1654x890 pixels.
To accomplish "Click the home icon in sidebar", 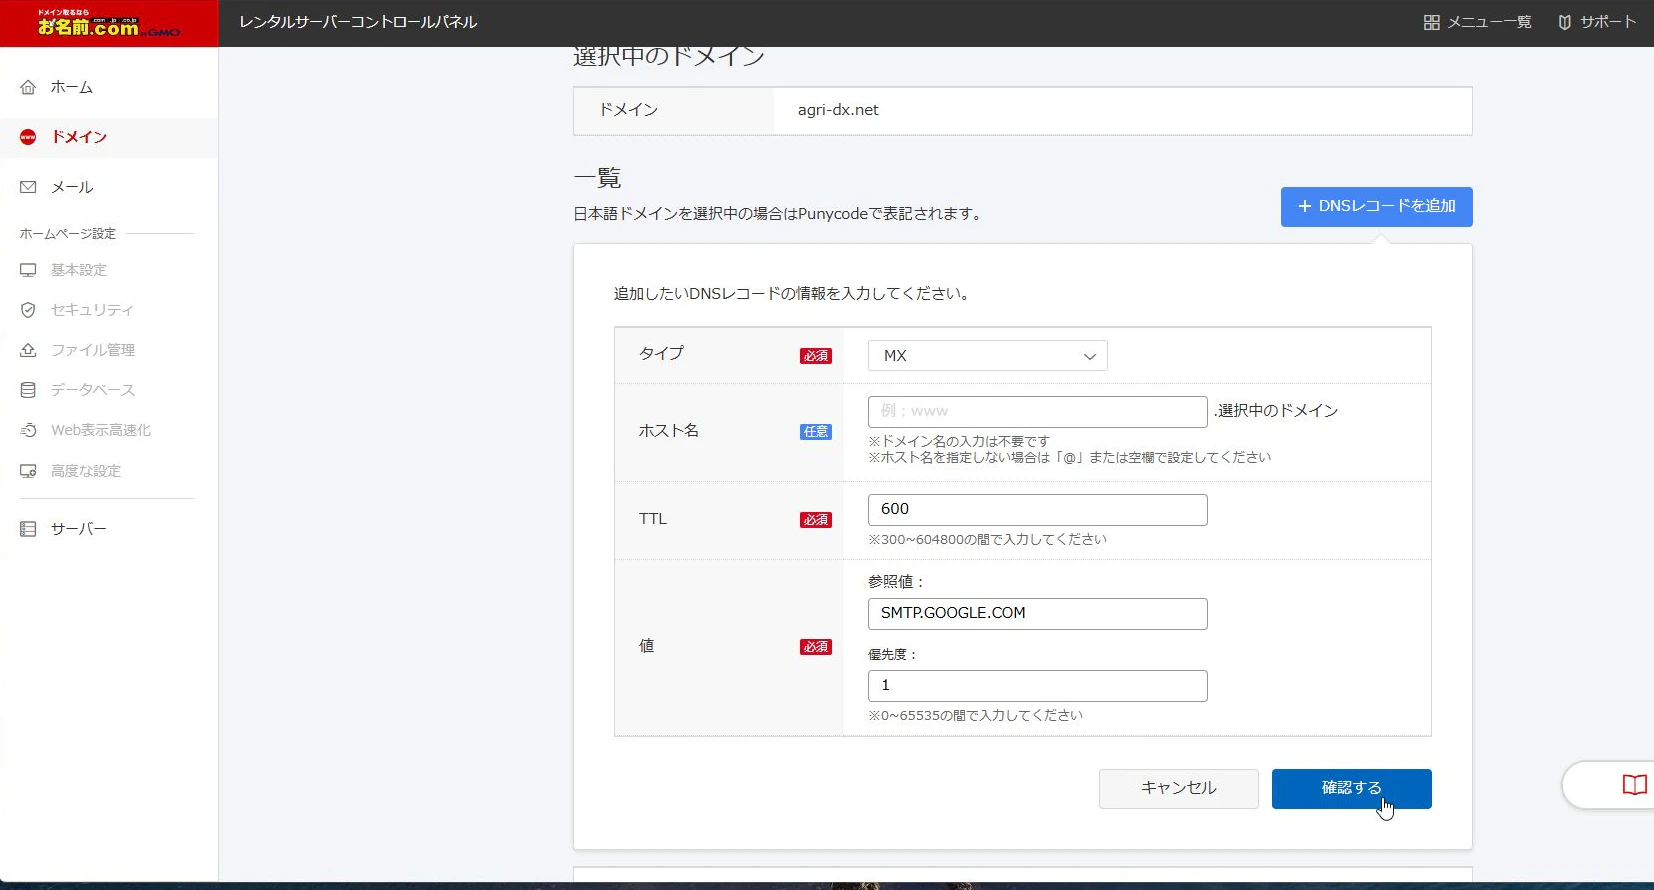I will pos(28,87).
